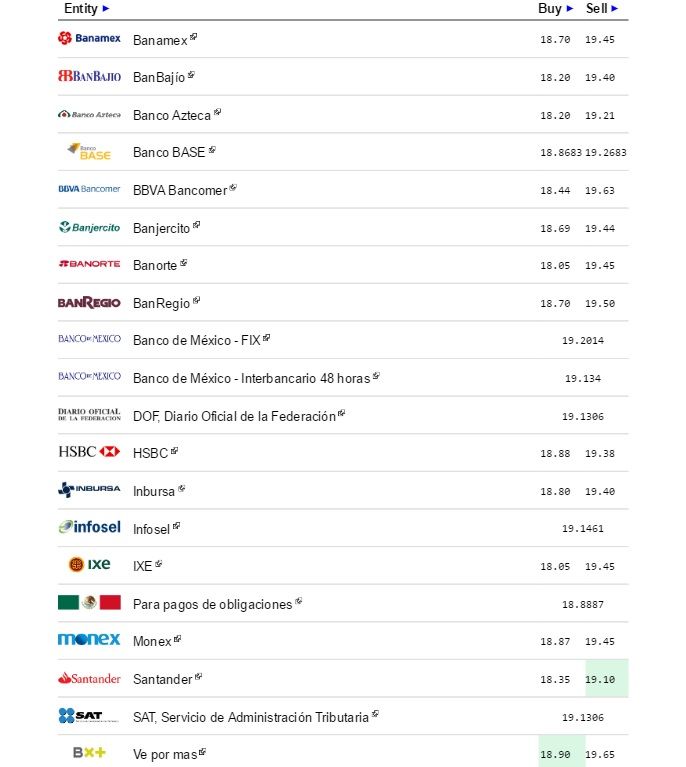Open DOF, Diario Oficial de la Federación link
Viewport: 686px width, 767px height.
pos(234,416)
